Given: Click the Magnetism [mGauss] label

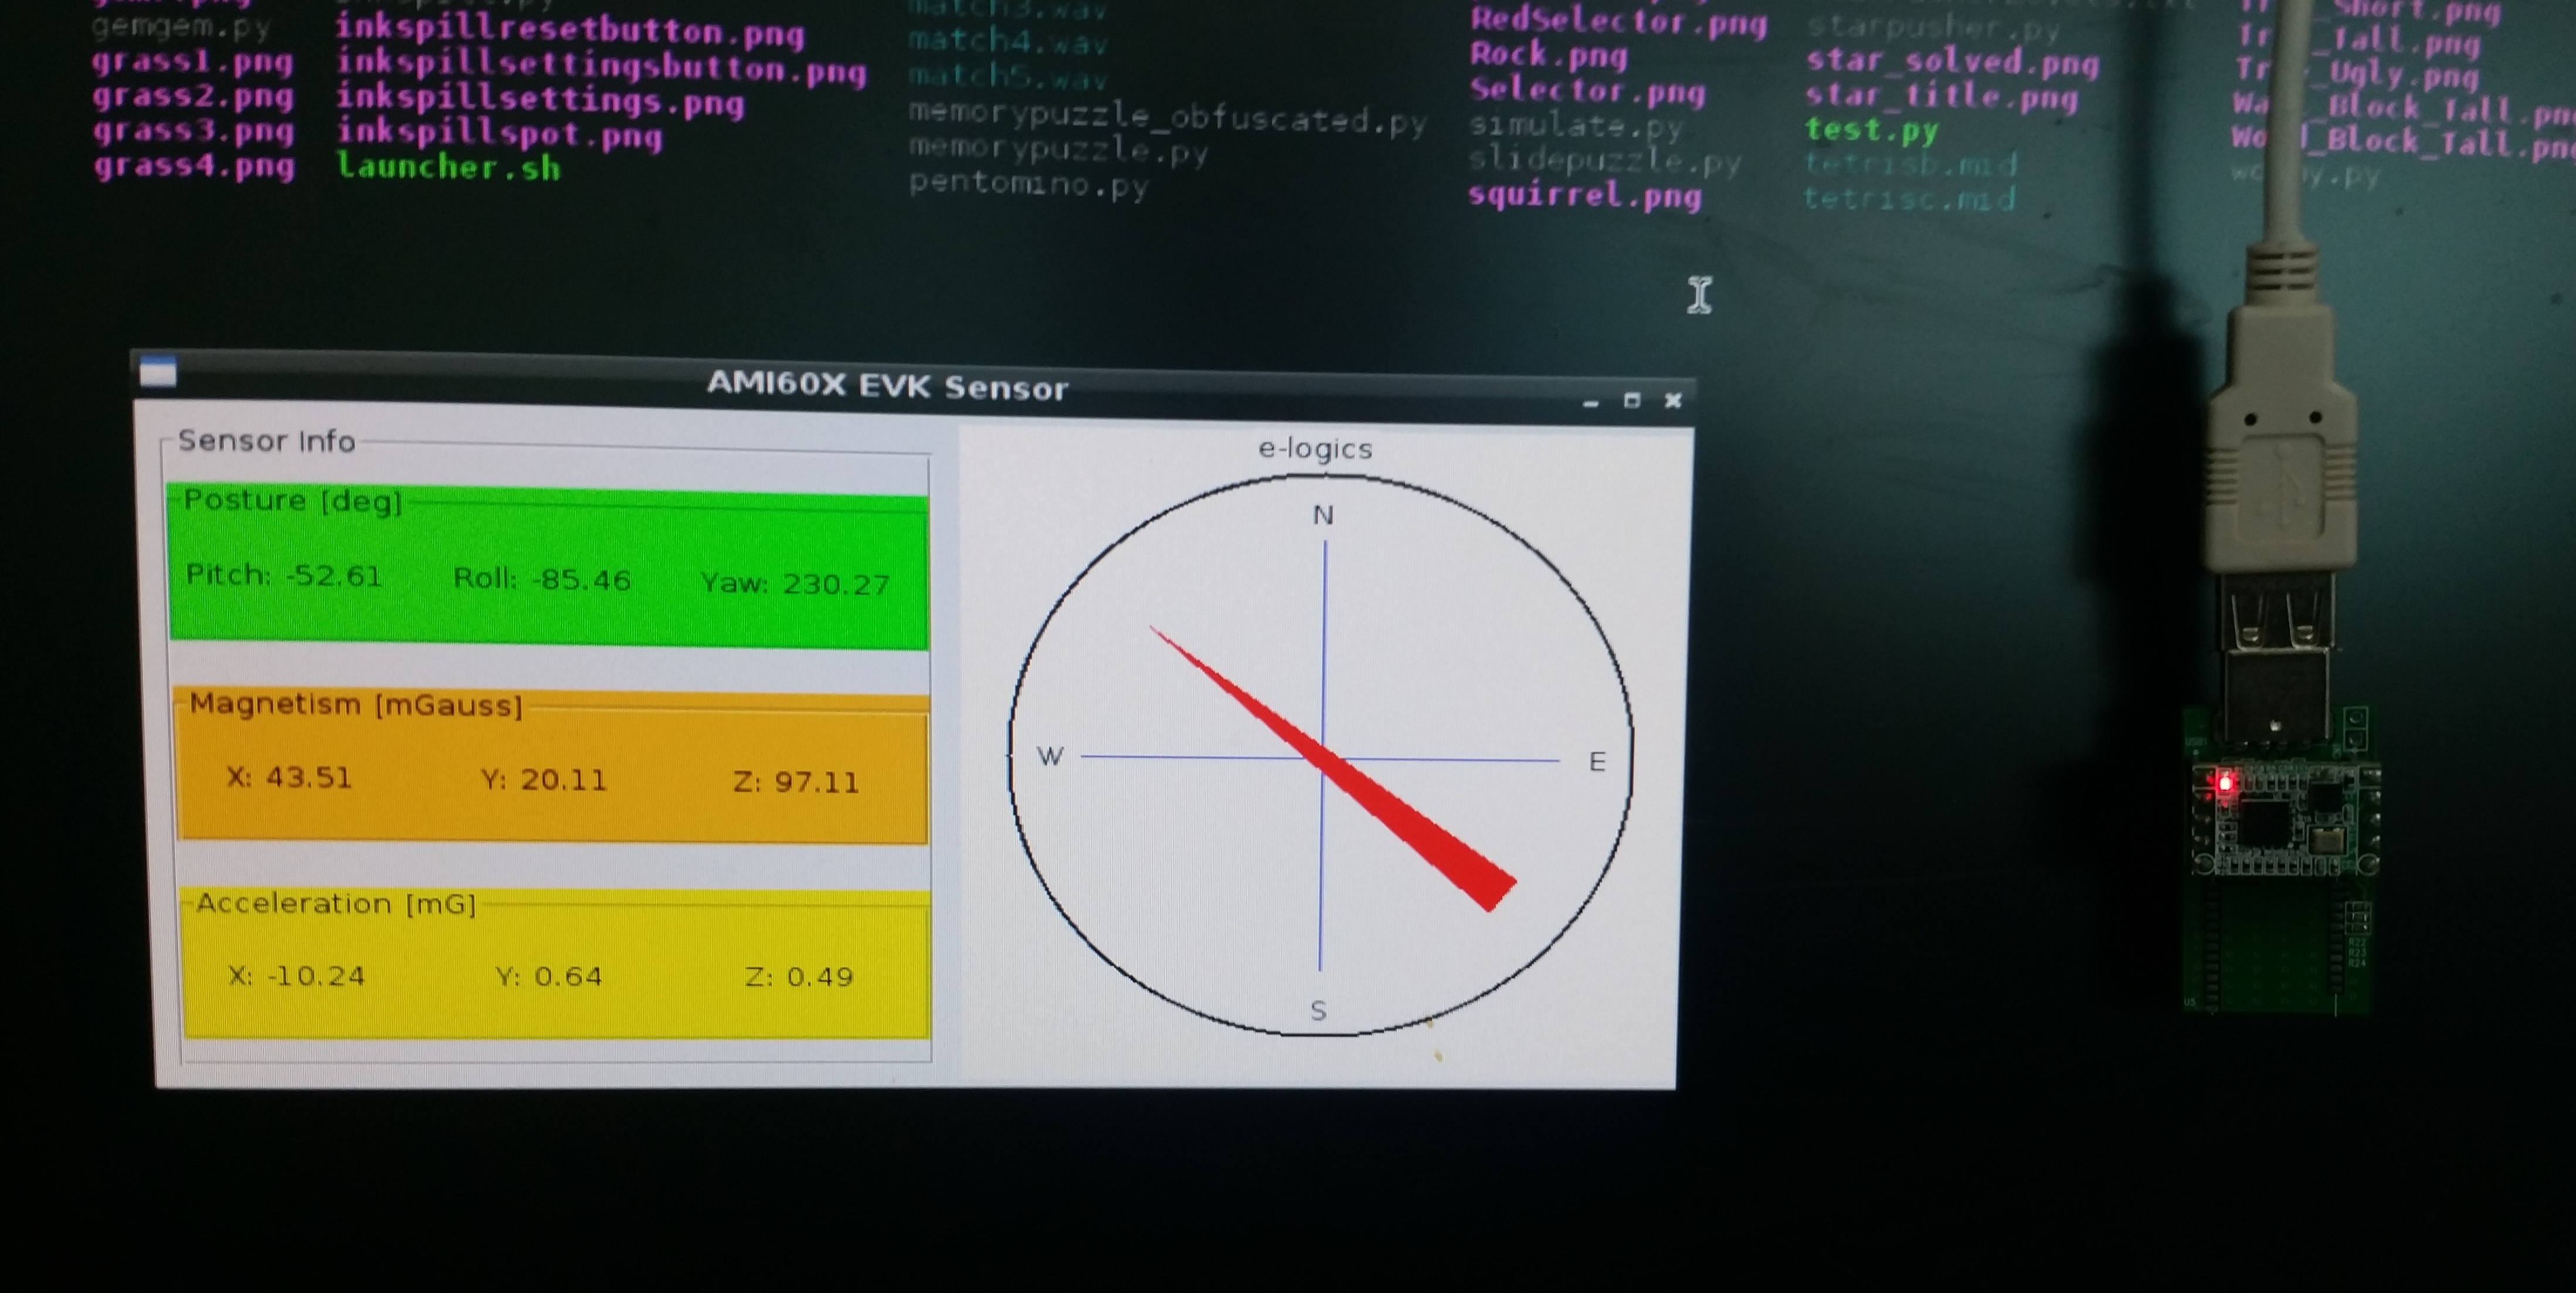Looking at the screenshot, I should click(x=356, y=705).
